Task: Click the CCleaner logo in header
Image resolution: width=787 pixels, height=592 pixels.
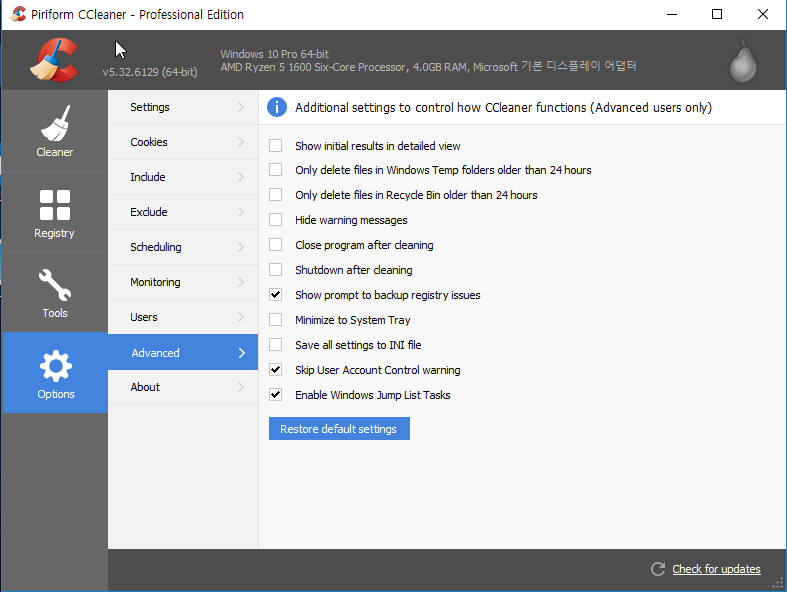Action: pyautogui.click(x=54, y=59)
